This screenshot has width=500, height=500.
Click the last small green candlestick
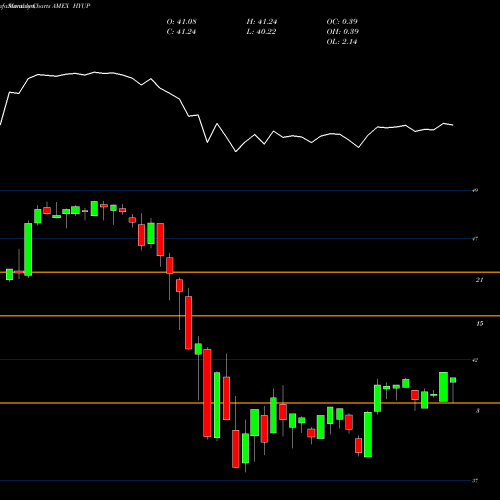453,380
